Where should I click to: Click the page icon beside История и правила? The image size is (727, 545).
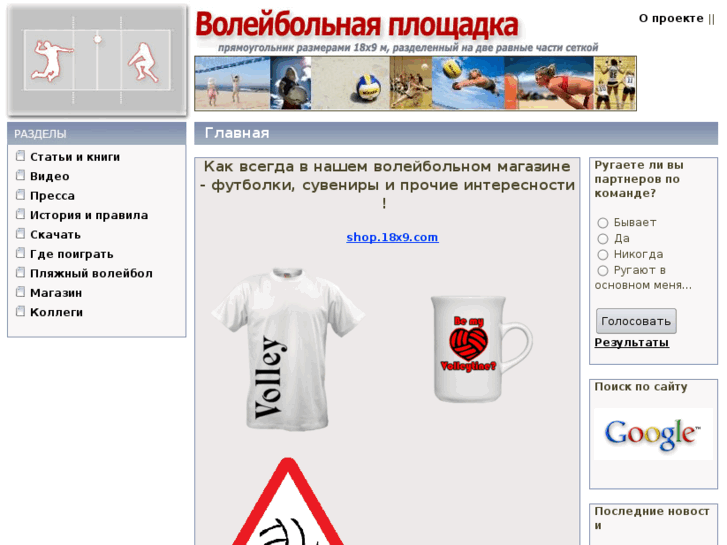tap(20, 214)
